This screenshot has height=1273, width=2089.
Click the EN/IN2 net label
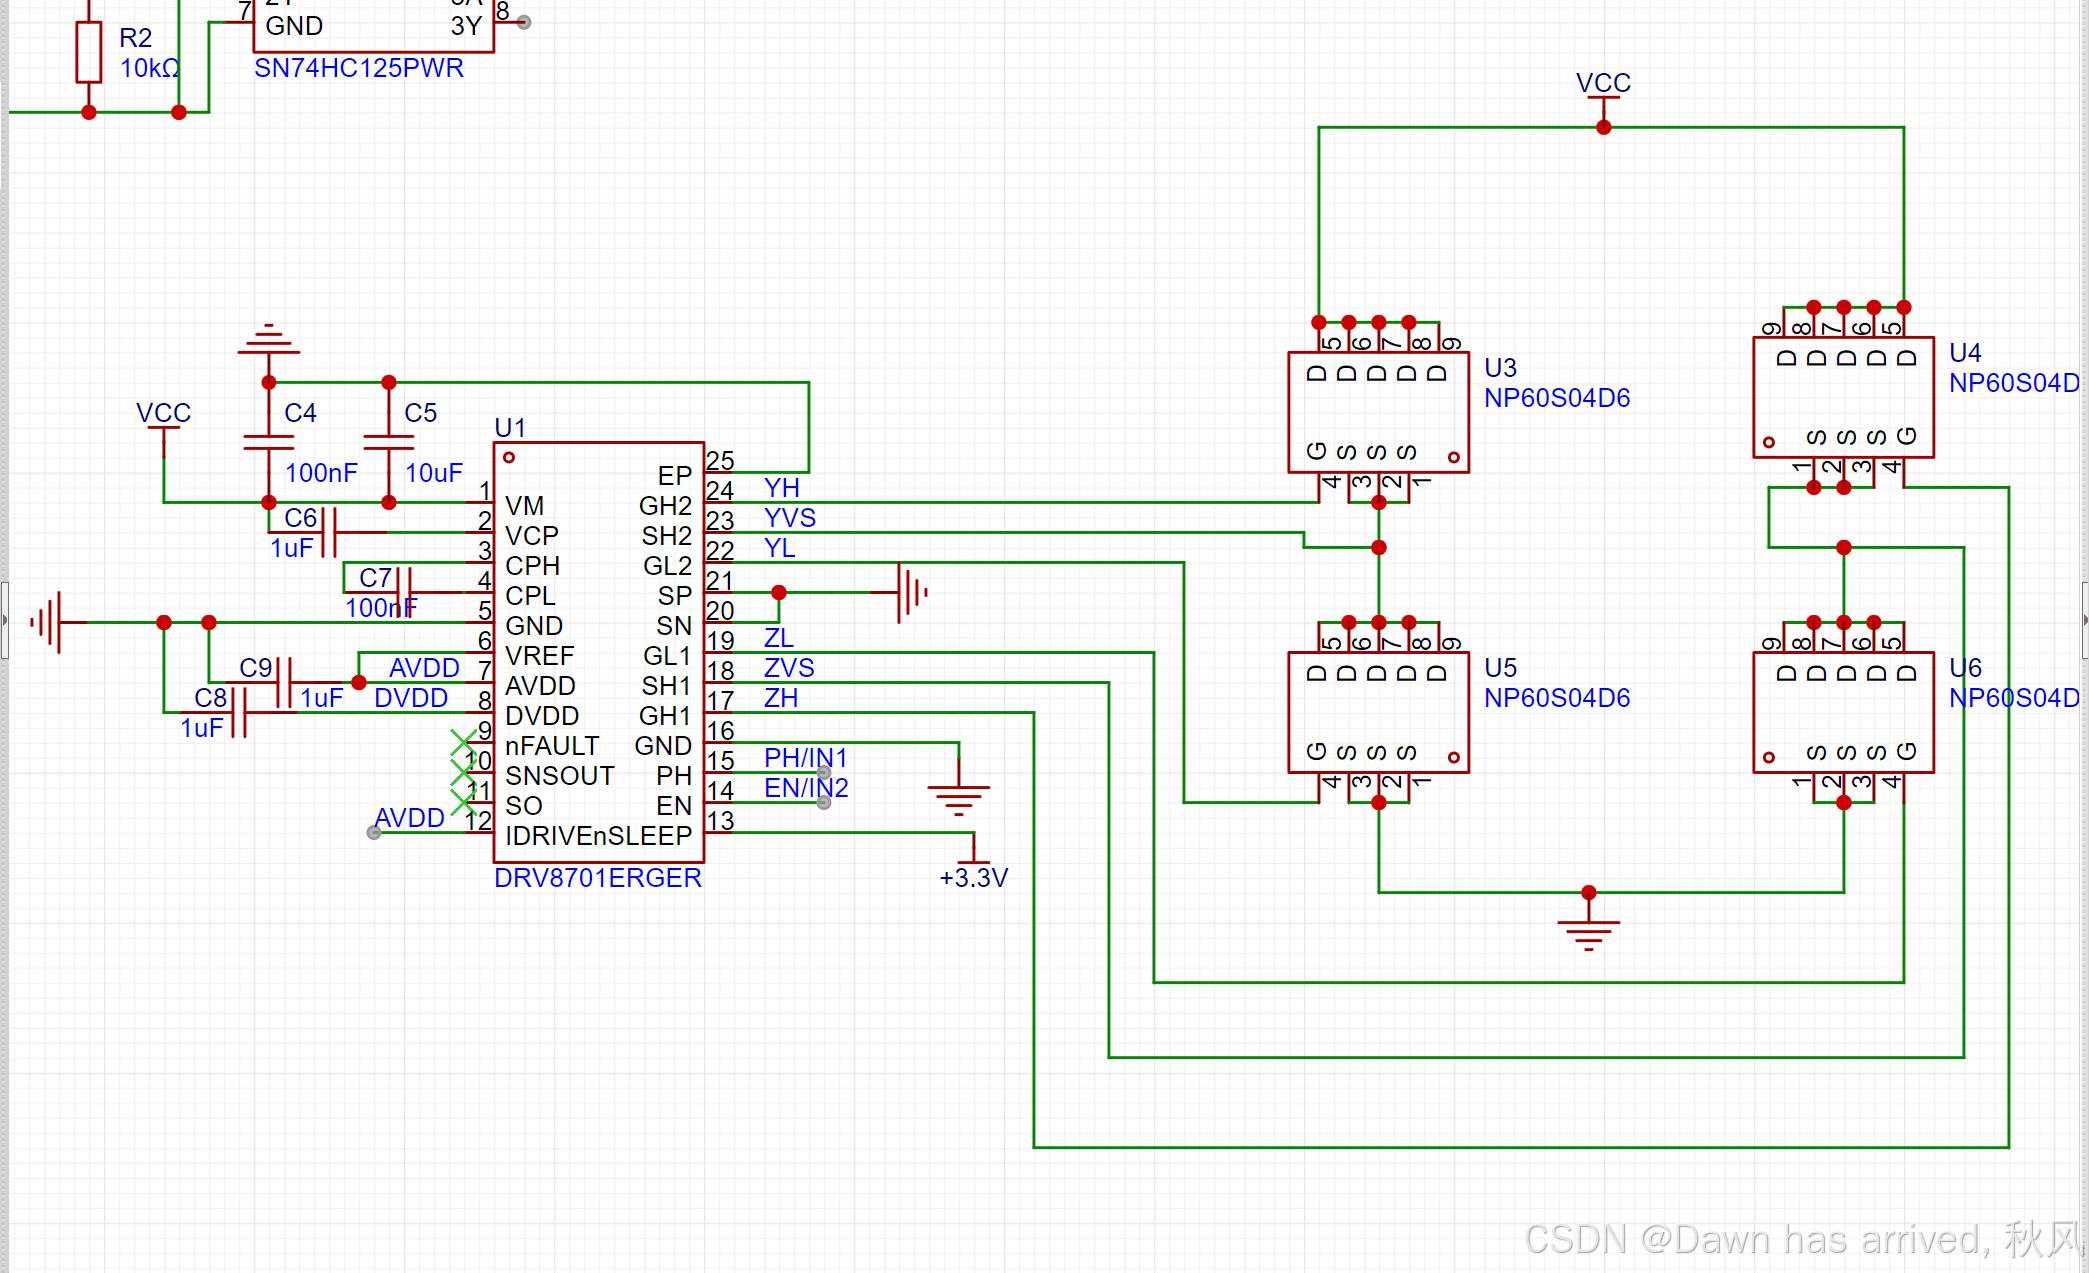point(805,788)
